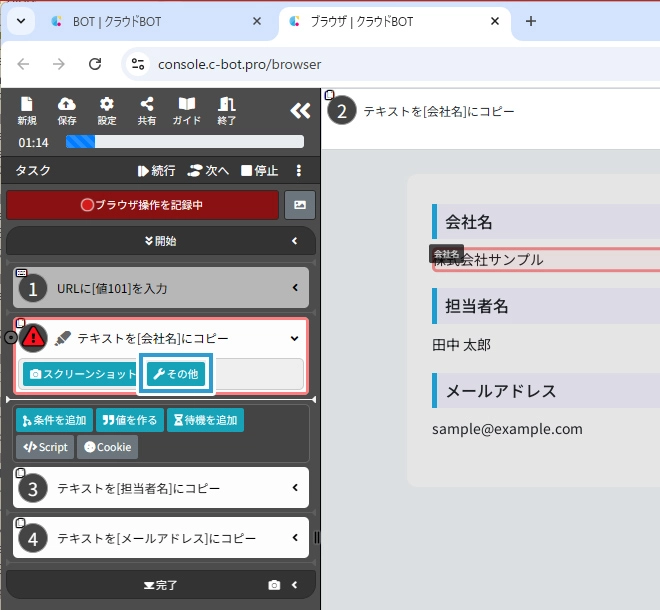The height and width of the screenshot is (610, 660).
Task: Open the ガイド (Guide) book icon
Action: [187, 110]
